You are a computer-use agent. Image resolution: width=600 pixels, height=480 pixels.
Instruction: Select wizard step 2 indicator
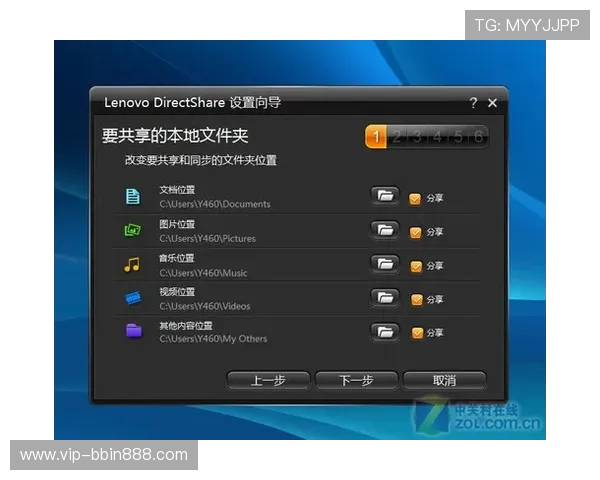(x=396, y=136)
